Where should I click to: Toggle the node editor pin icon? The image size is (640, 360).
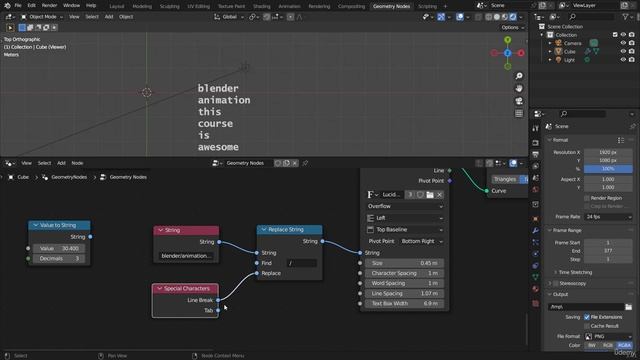click(305, 163)
